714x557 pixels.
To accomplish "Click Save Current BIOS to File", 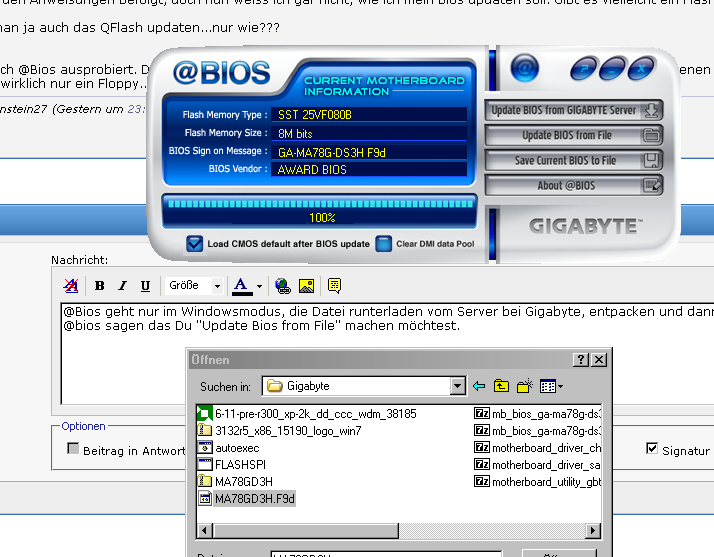I will (573, 160).
